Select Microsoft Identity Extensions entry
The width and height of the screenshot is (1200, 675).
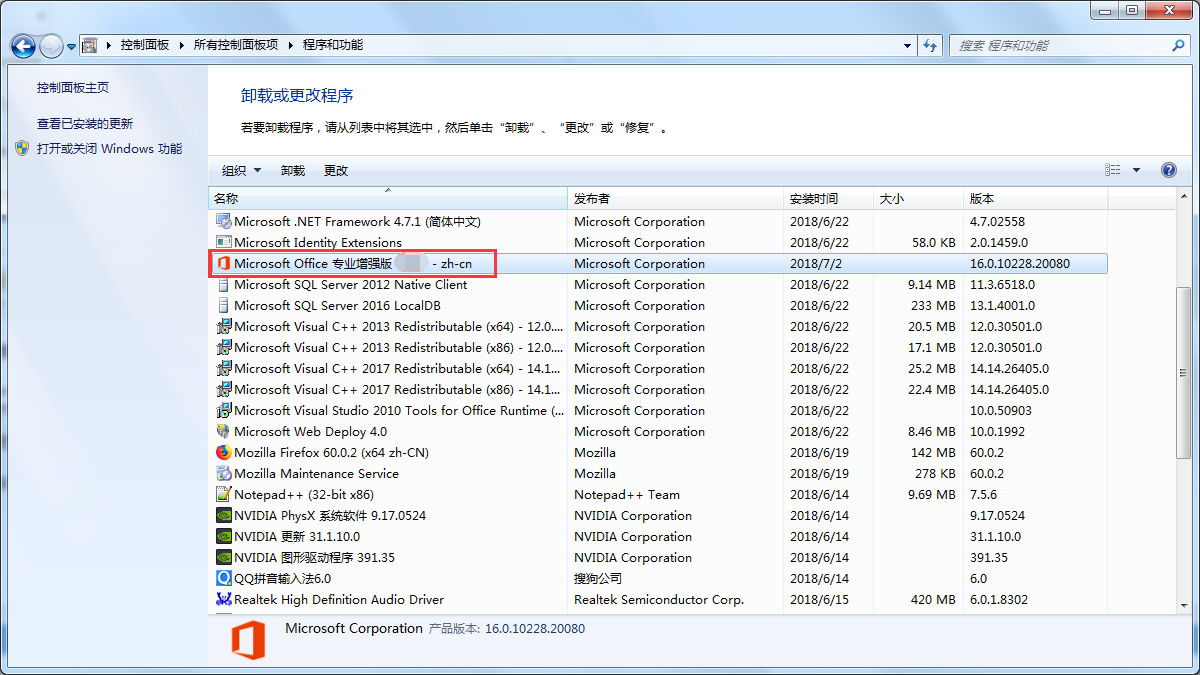point(318,243)
